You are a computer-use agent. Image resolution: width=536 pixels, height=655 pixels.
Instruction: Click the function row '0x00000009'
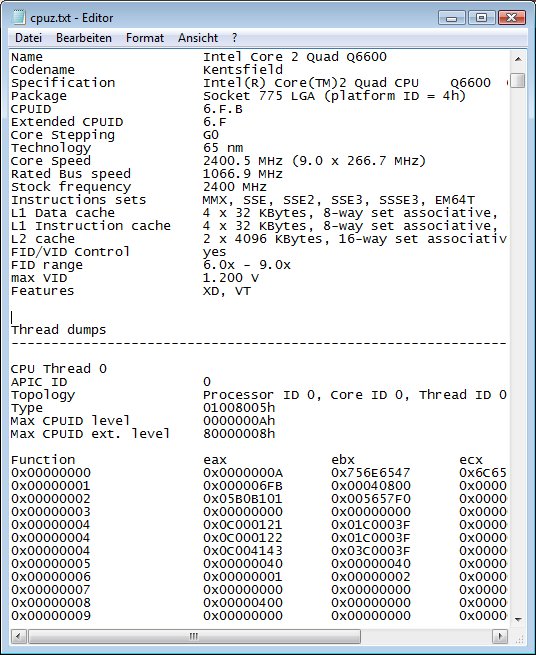pos(51,616)
